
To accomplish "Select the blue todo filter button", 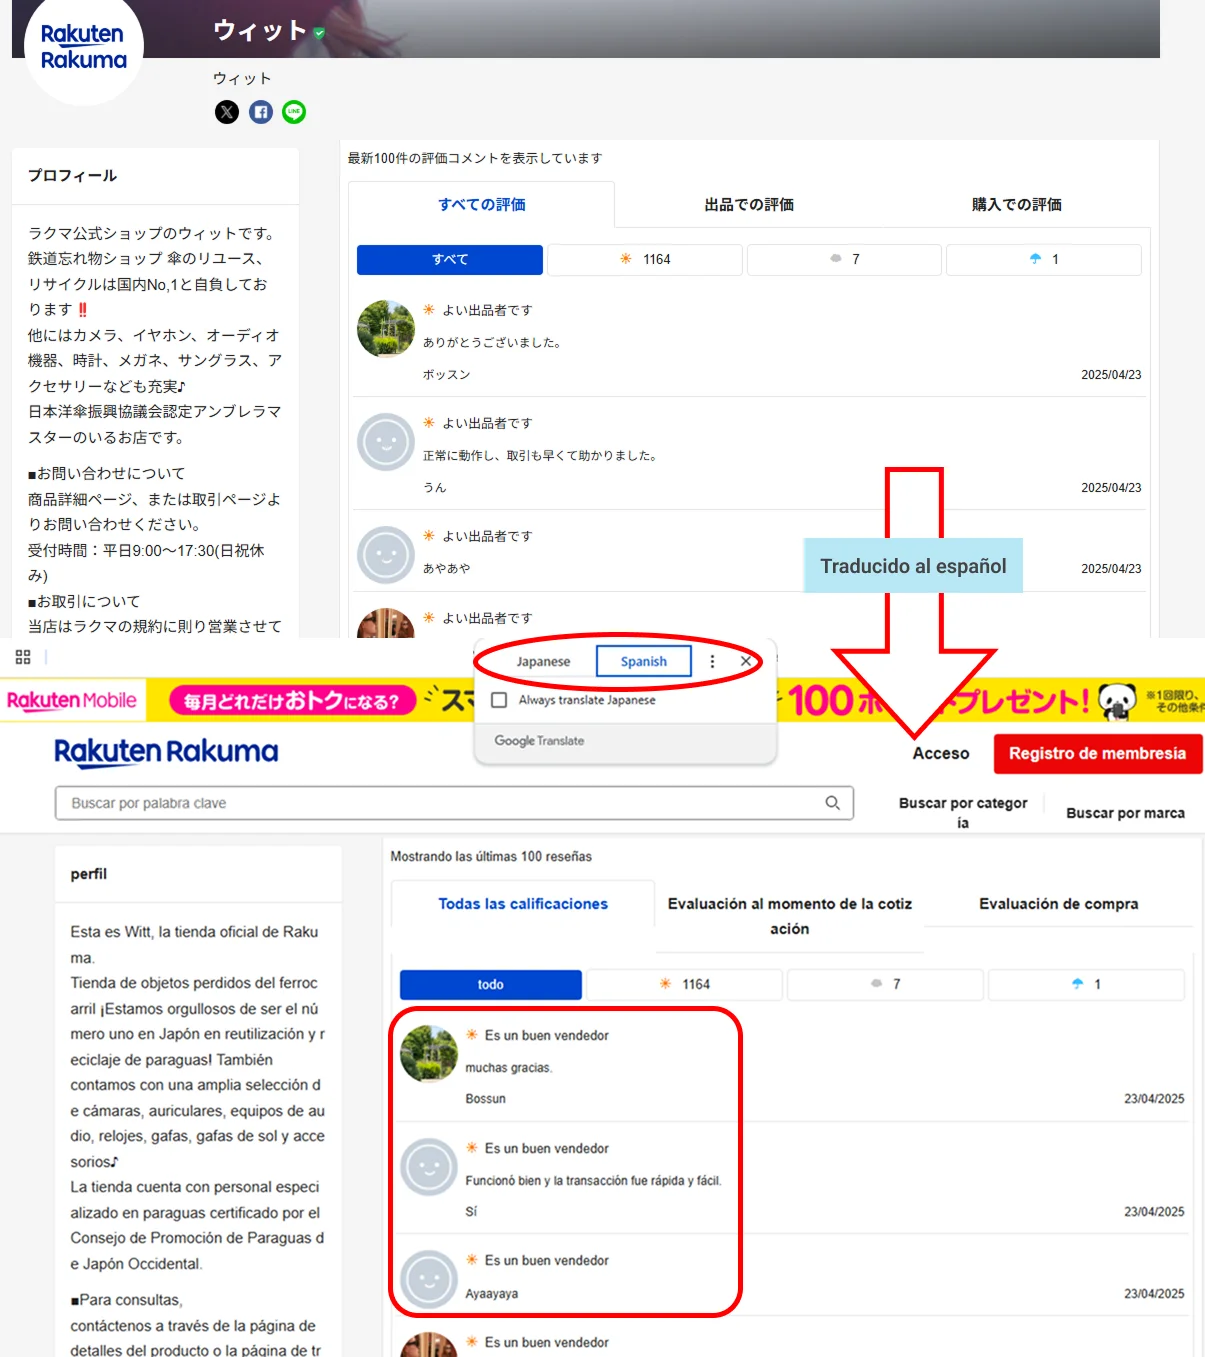I will (491, 984).
